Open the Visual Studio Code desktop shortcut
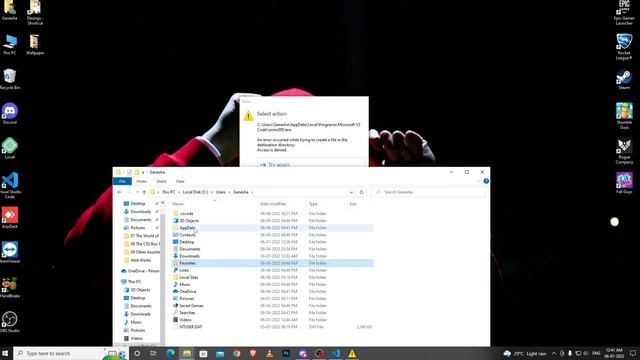 coord(10,185)
